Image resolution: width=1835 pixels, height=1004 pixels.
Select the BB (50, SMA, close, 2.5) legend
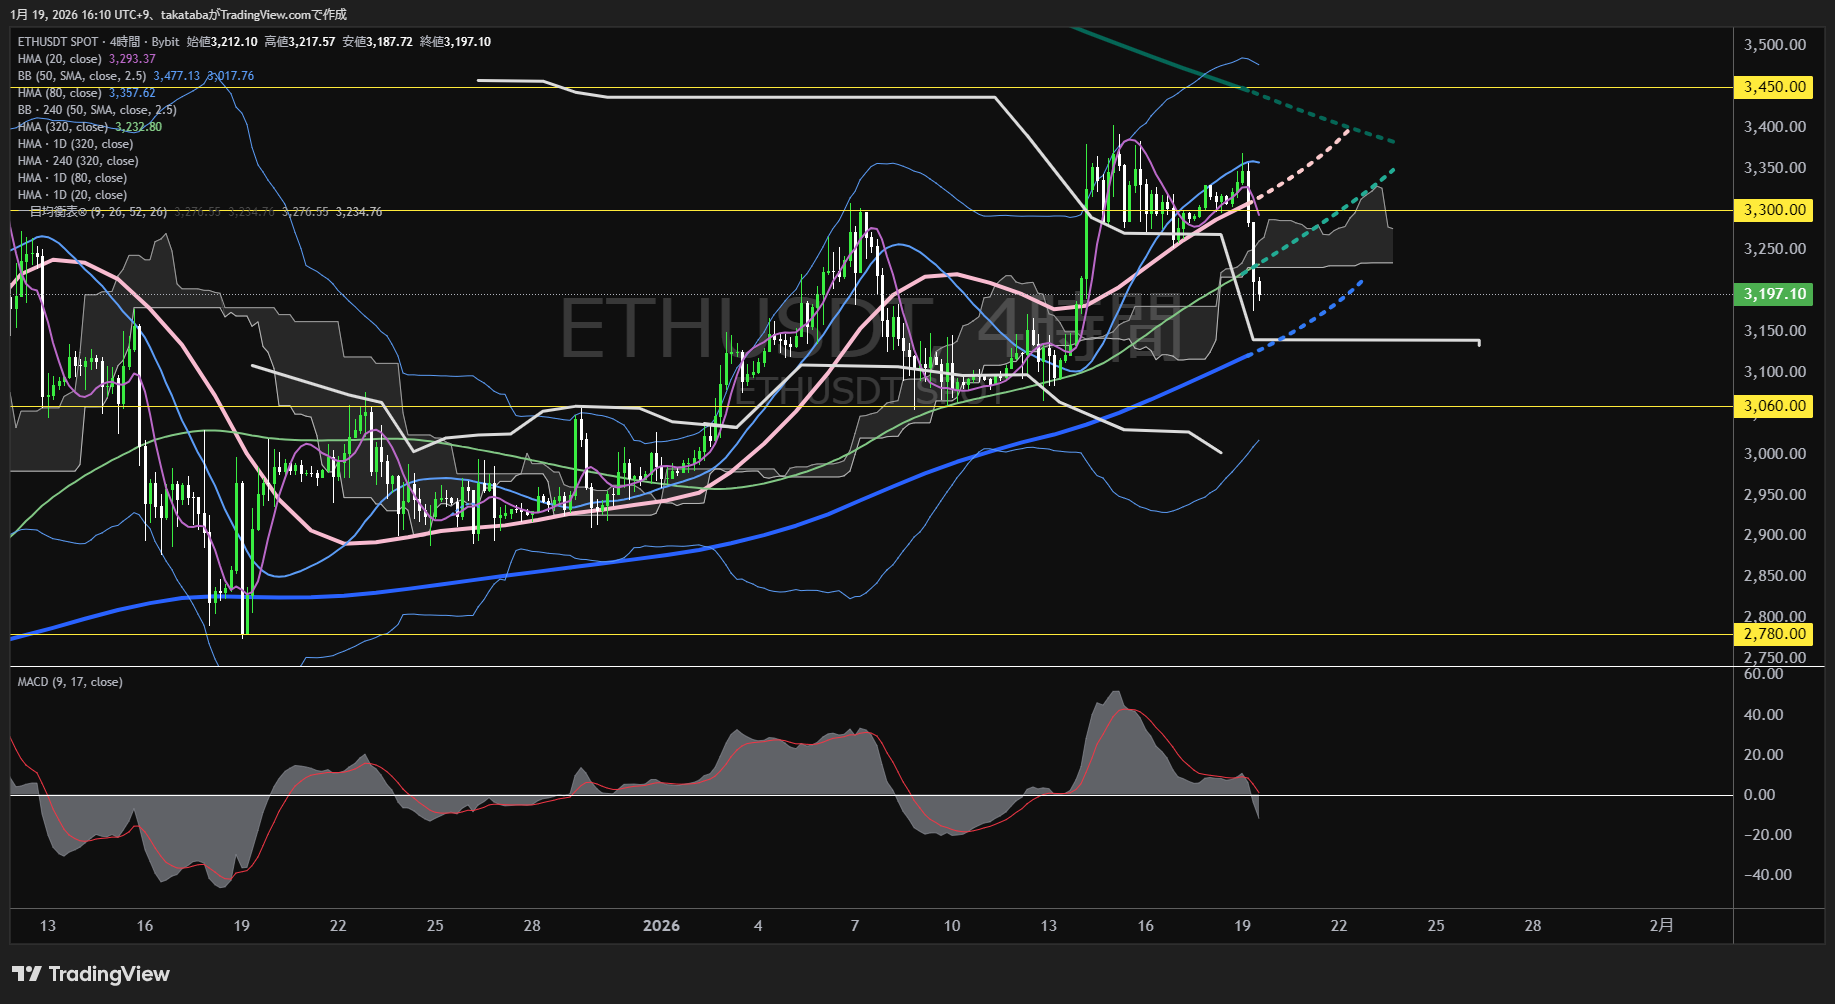click(x=82, y=76)
